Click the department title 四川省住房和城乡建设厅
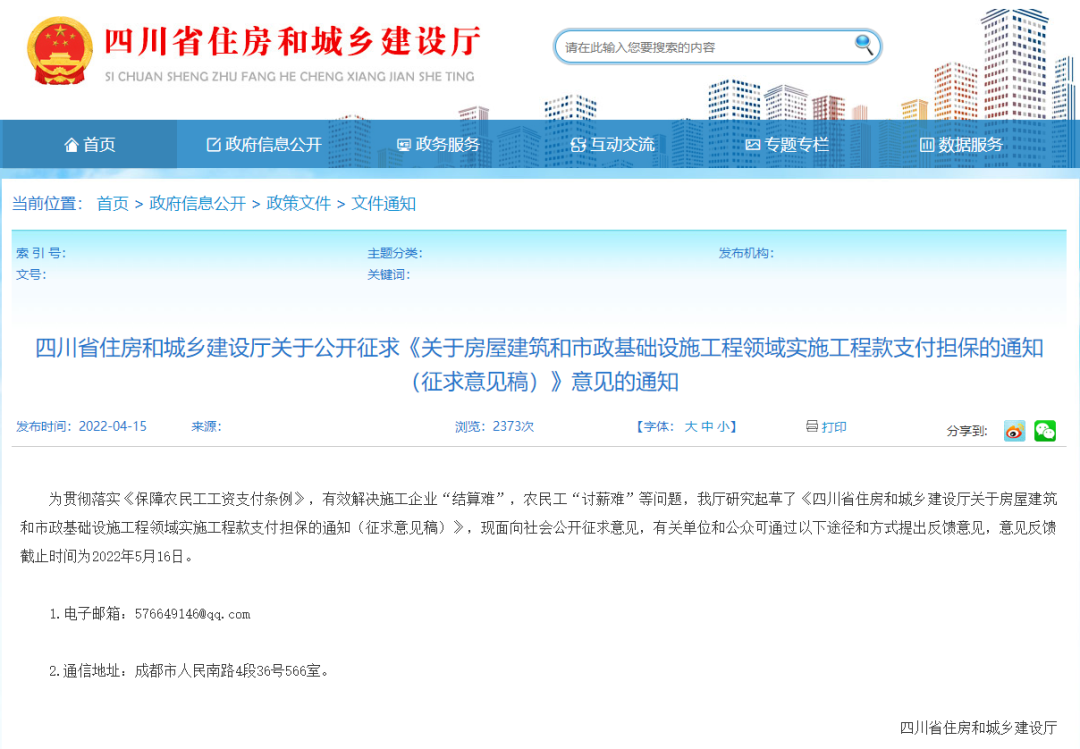The width and height of the screenshot is (1080, 749). (292, 42)
